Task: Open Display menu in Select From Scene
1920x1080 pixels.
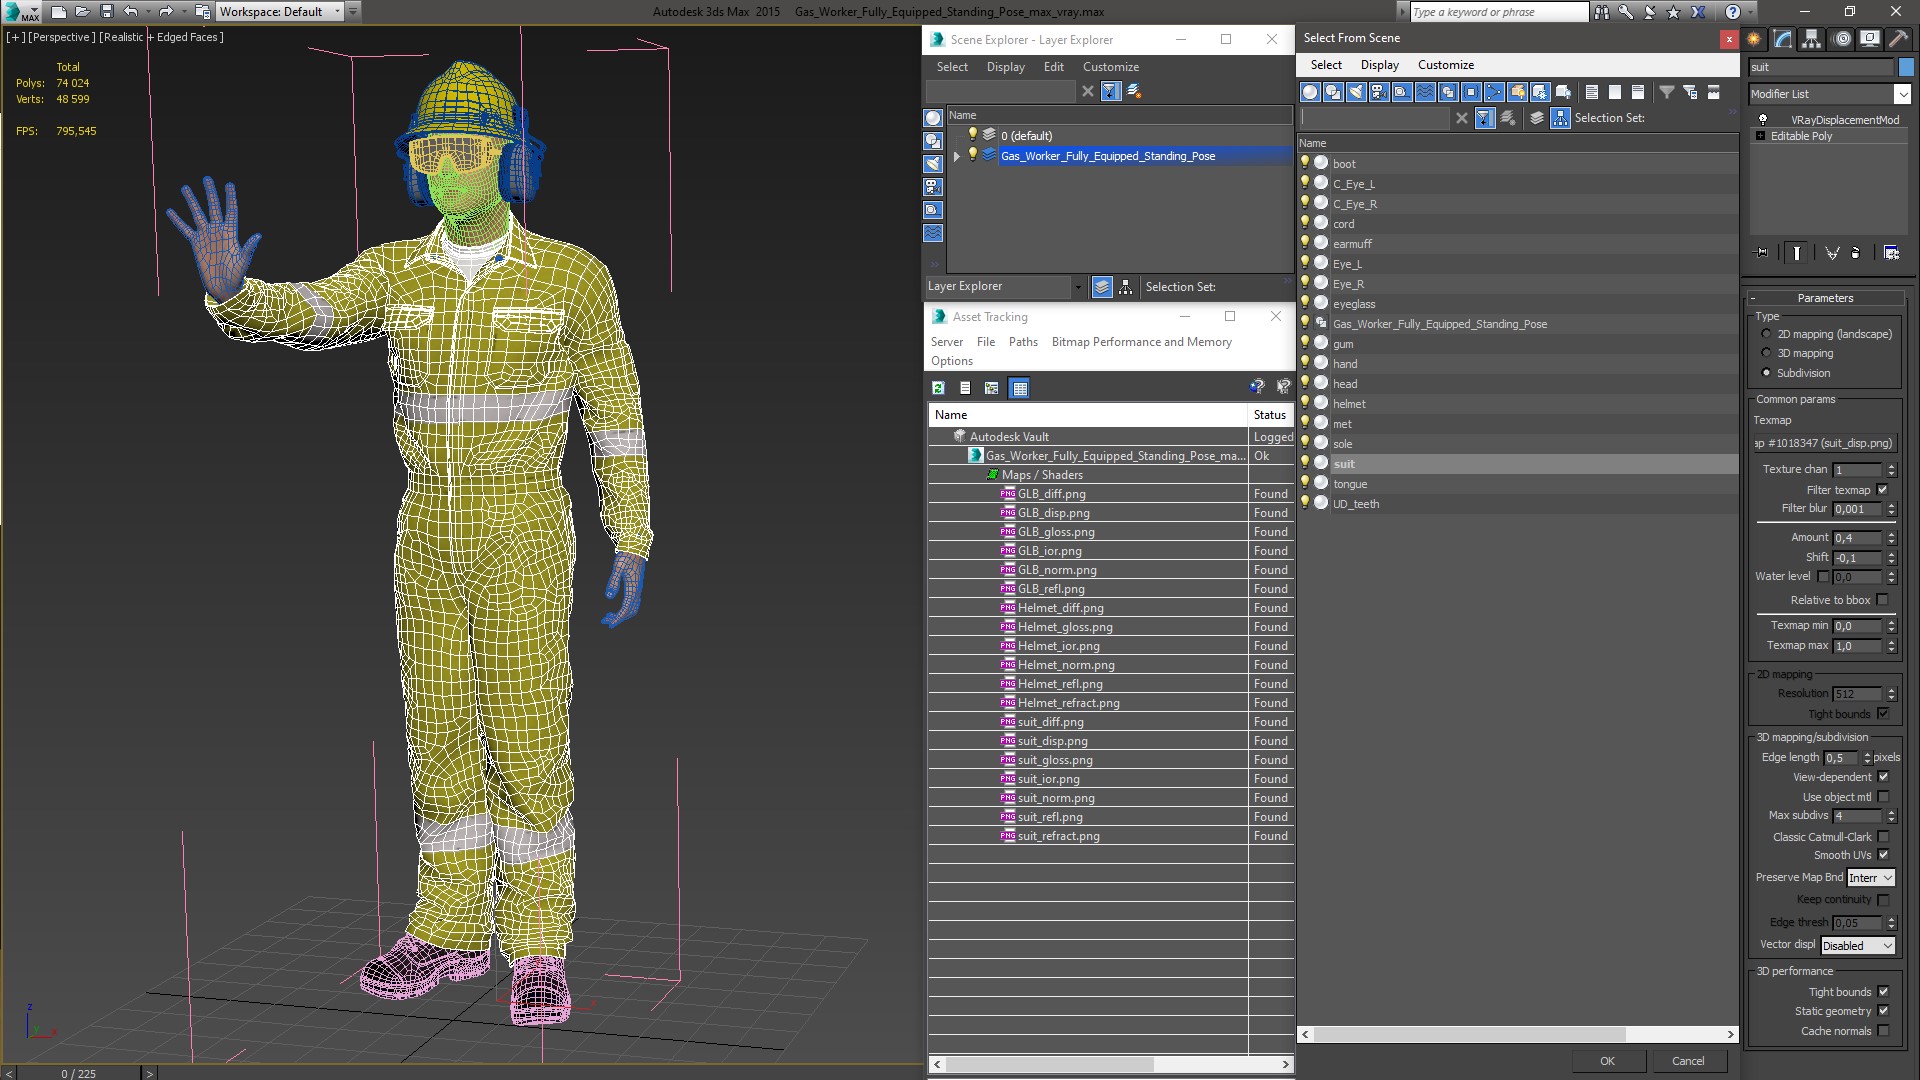Action: (x=1379, y=65)
